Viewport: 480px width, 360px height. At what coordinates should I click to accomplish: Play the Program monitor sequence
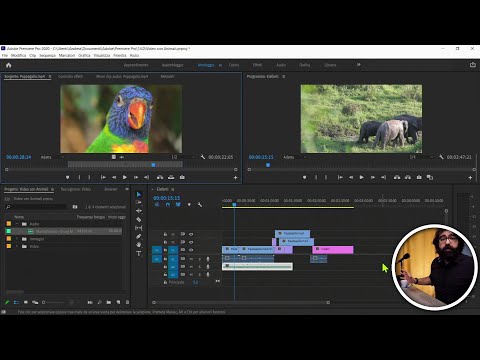[x=361, y=177]
